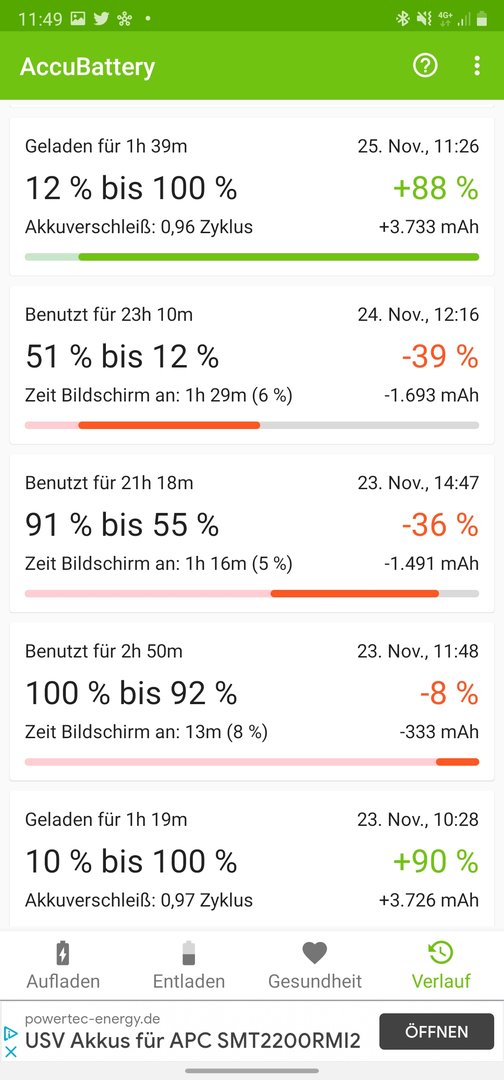
Task: Tap the Bluetooth status bar icon
Action: tap(403, 19)
